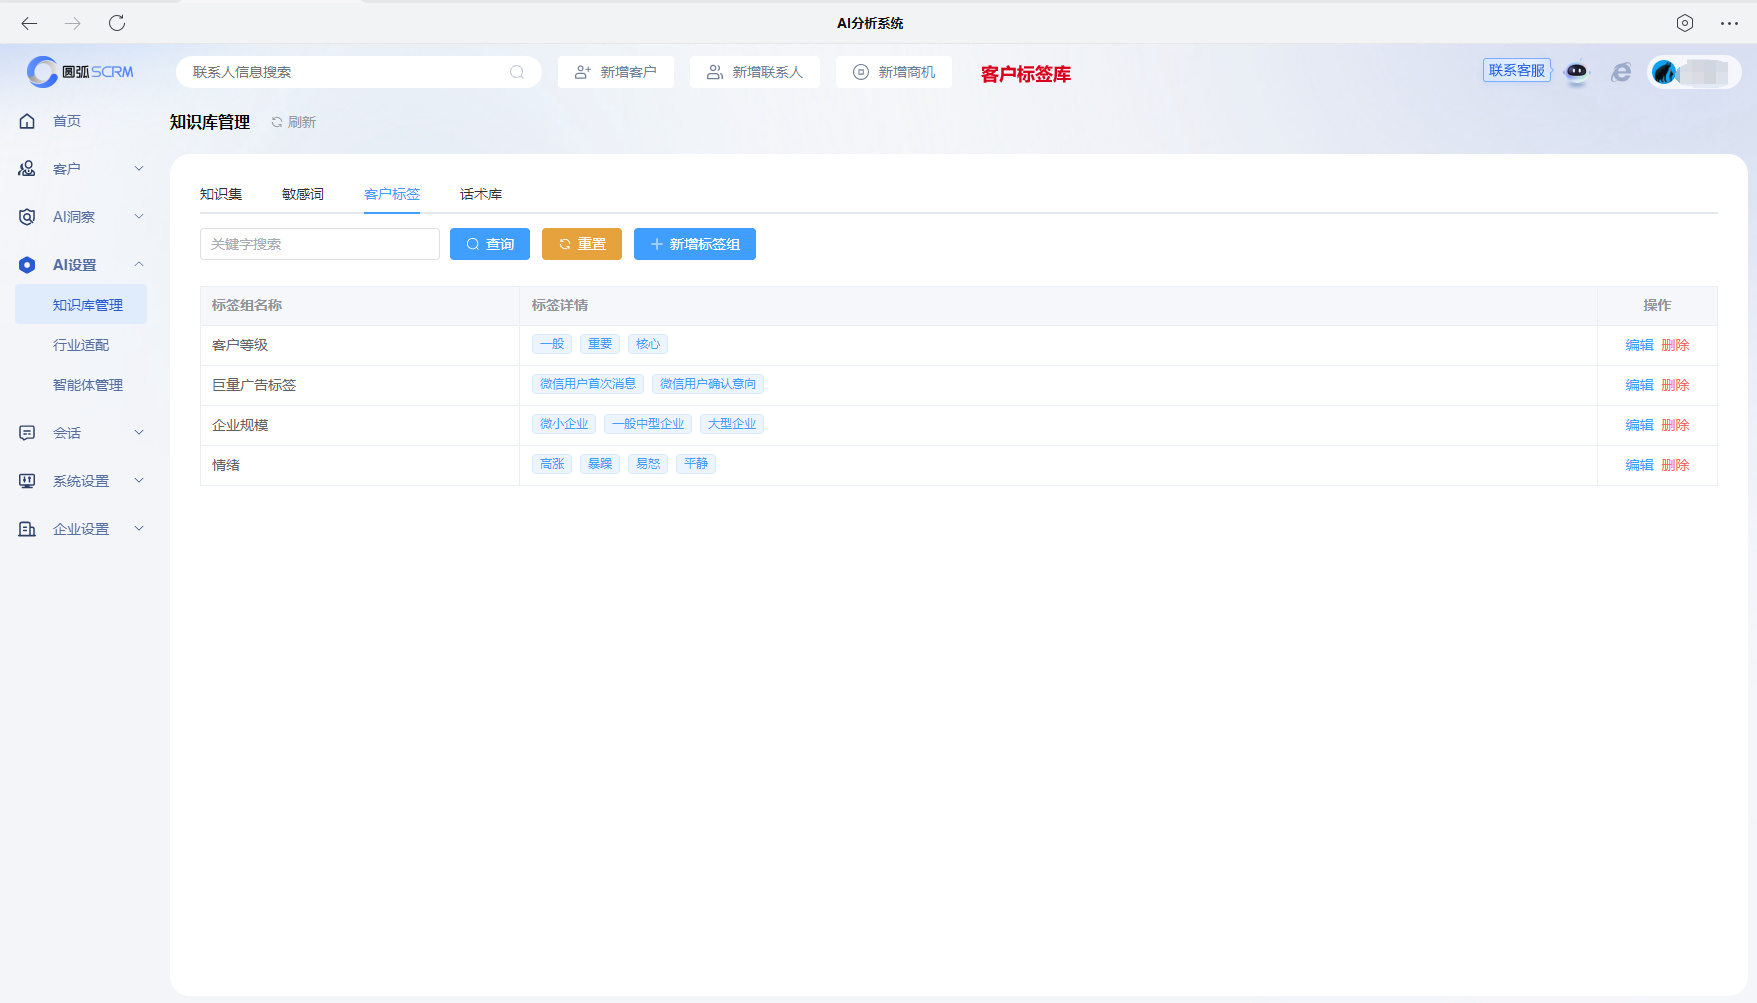Switch to the 话术库 tab
Viewport: 1757px width, 1003px height.
(480, 194)
